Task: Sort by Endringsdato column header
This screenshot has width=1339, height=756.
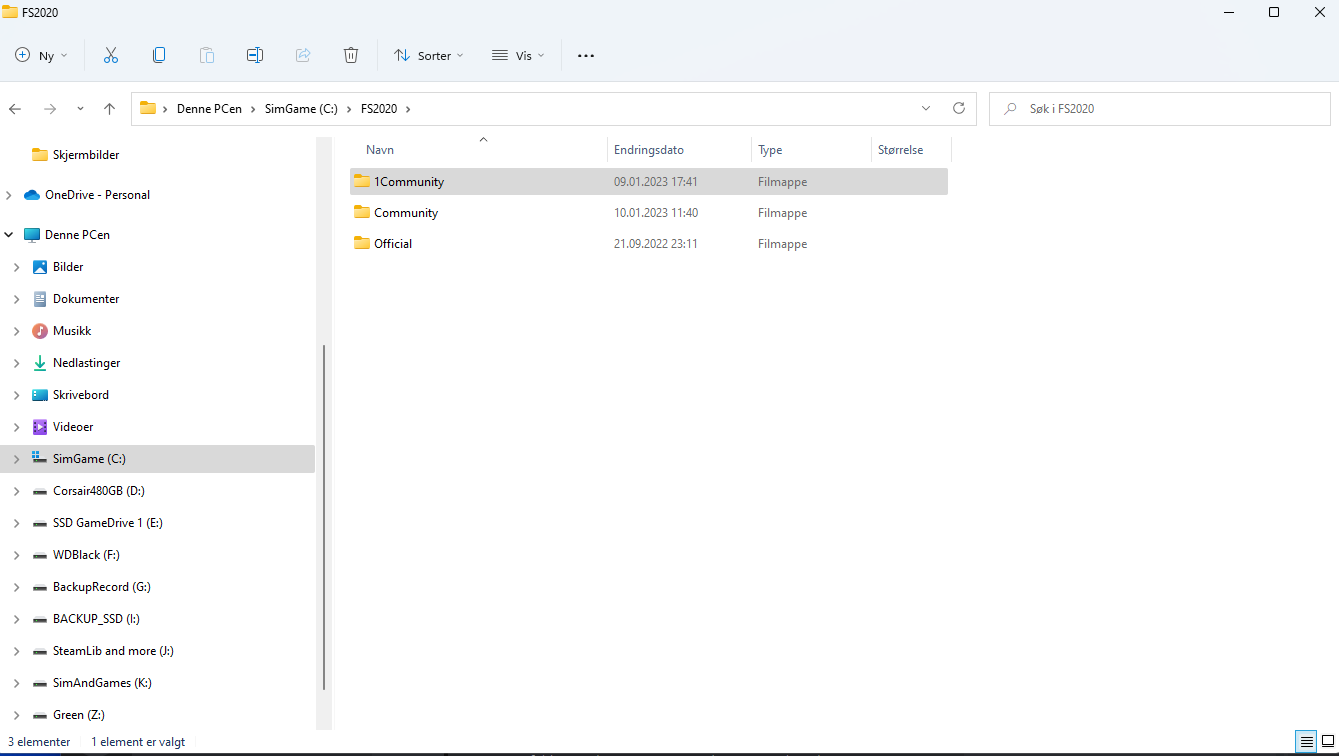Action: 649,150
